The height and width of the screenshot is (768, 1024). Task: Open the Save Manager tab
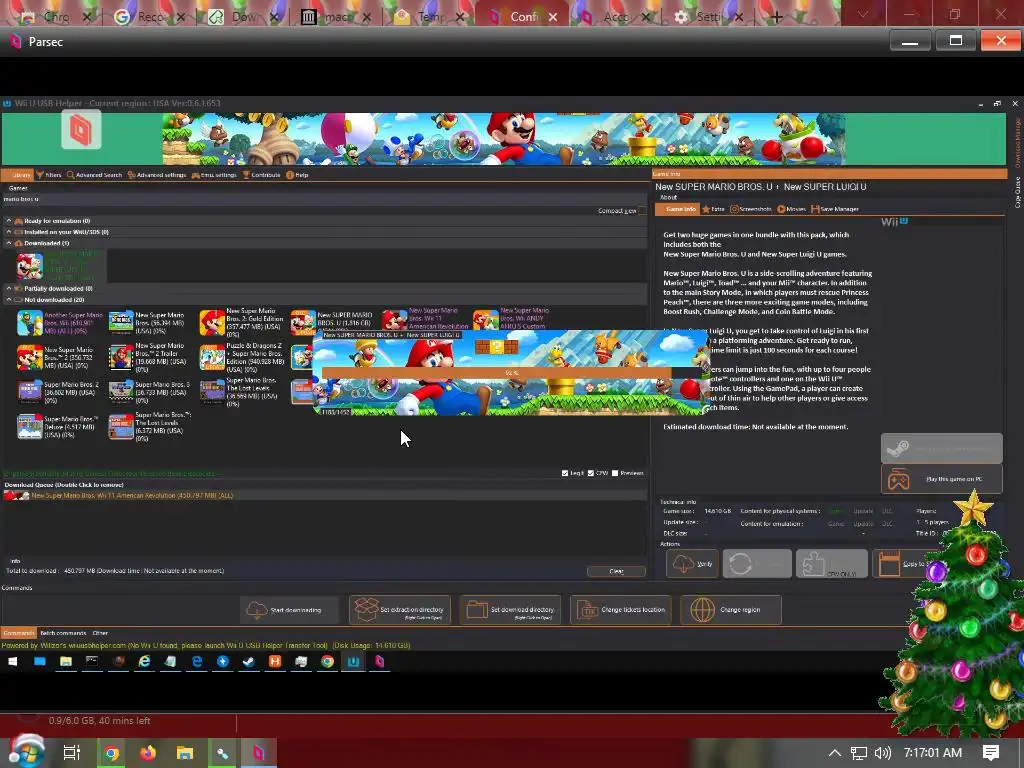(835, 209)
